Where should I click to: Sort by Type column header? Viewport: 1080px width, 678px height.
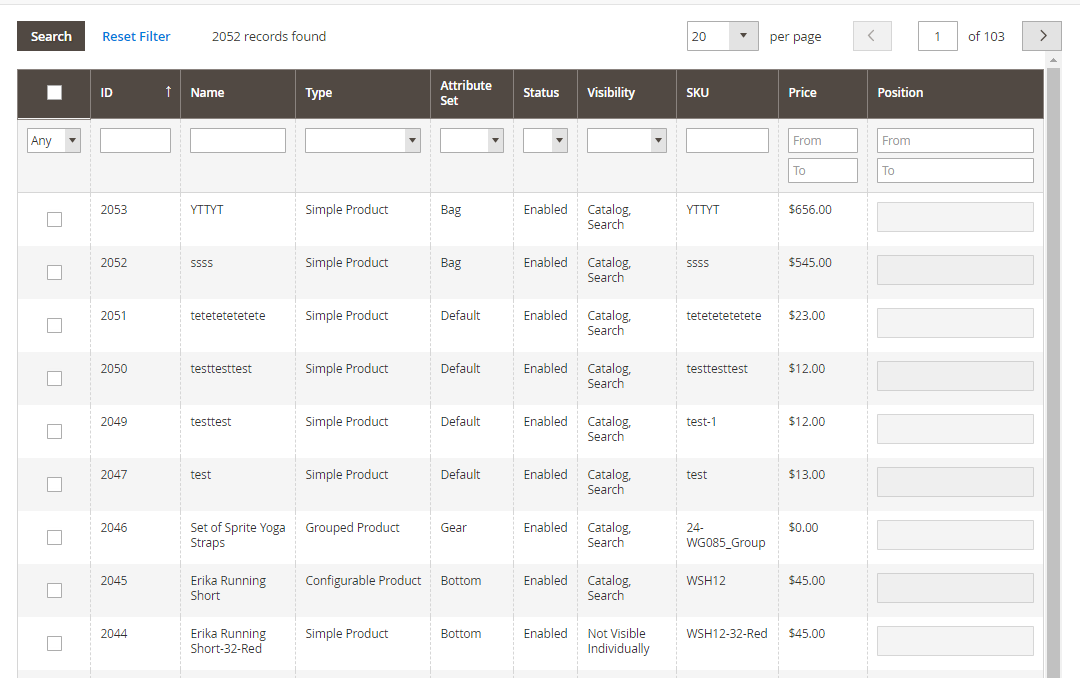[363, 93]
